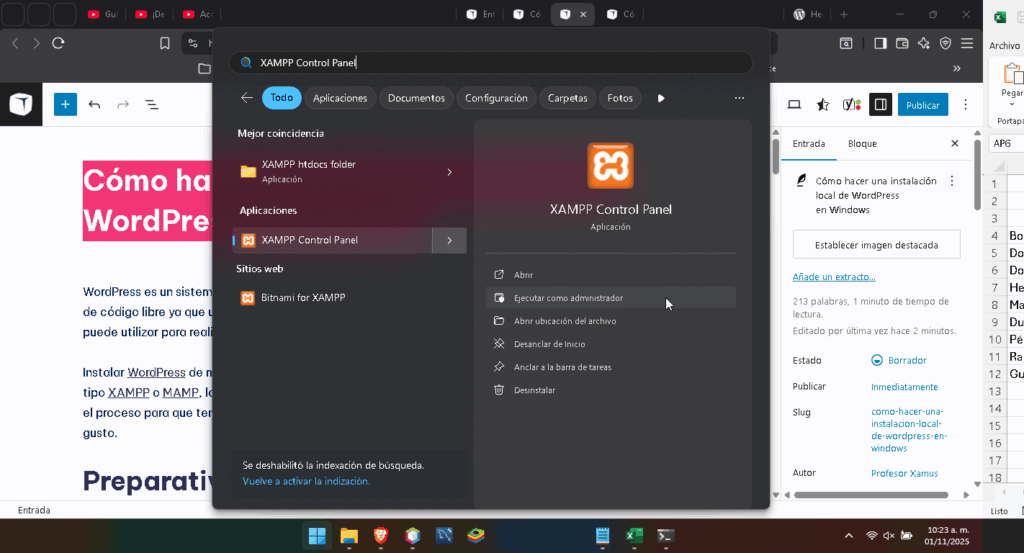Choose Desinstalar for XAMPP
Screen dimensions: 1024x553
pos(610,390)
